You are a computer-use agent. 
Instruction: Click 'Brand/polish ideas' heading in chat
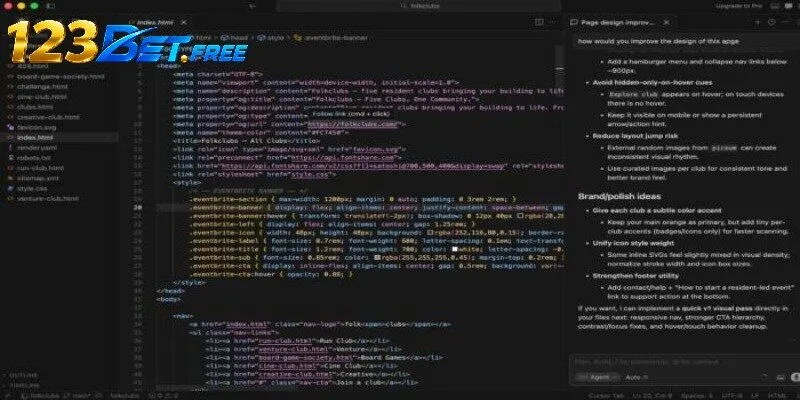tap(619, 196)
